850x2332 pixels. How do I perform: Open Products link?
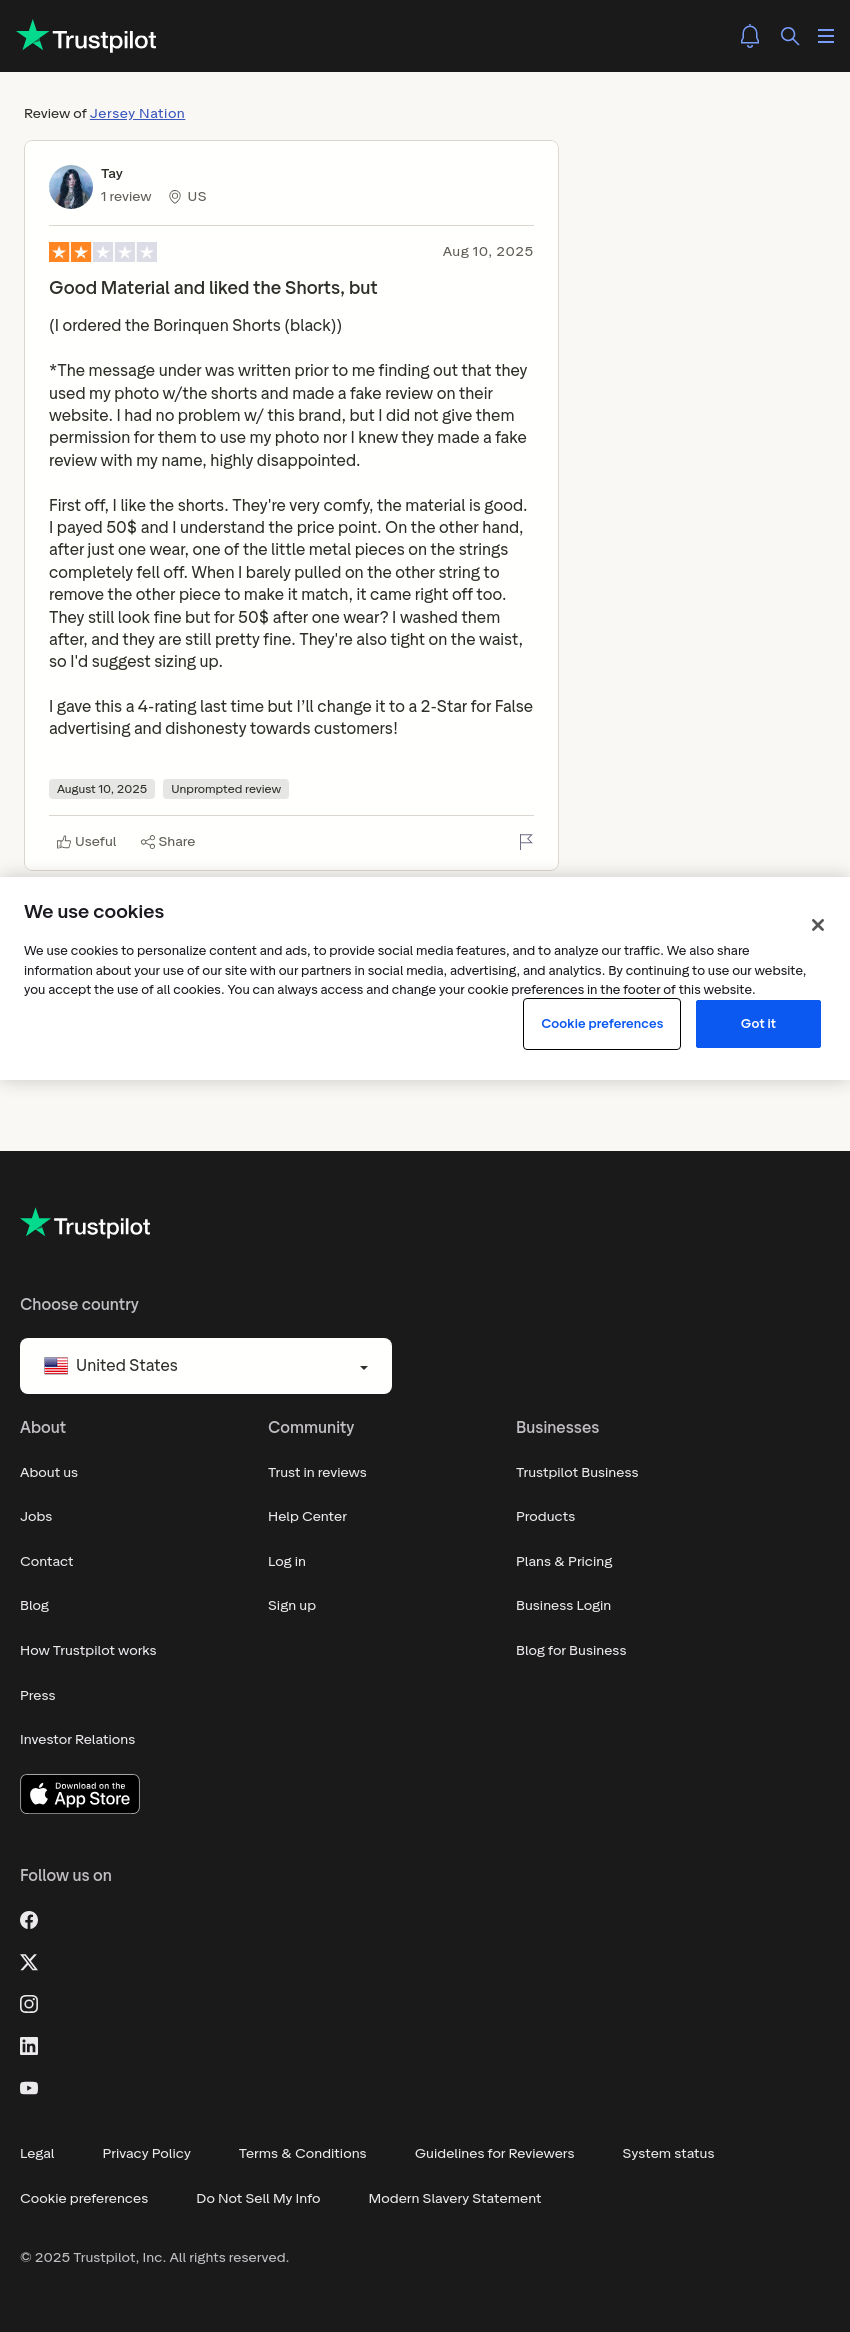[546, 1517]
